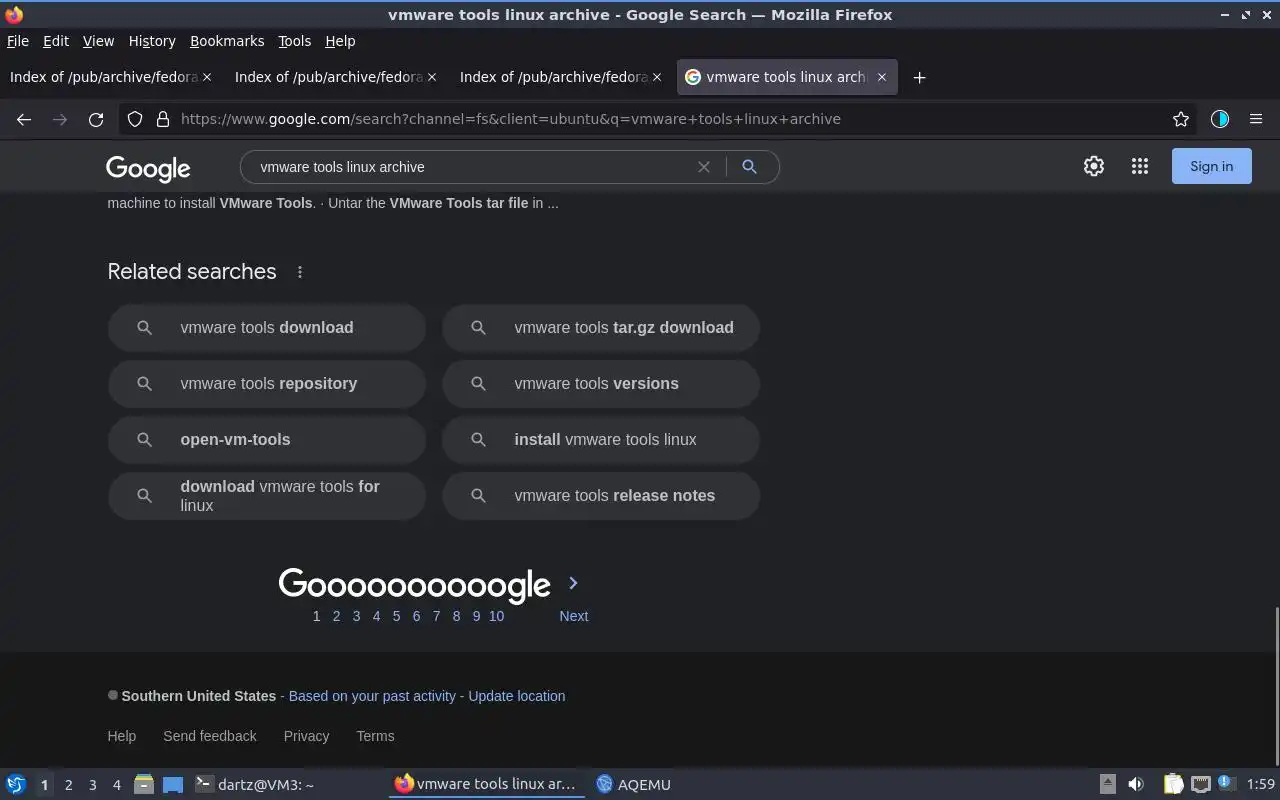Search for open-vm-tools

point(267,440)
